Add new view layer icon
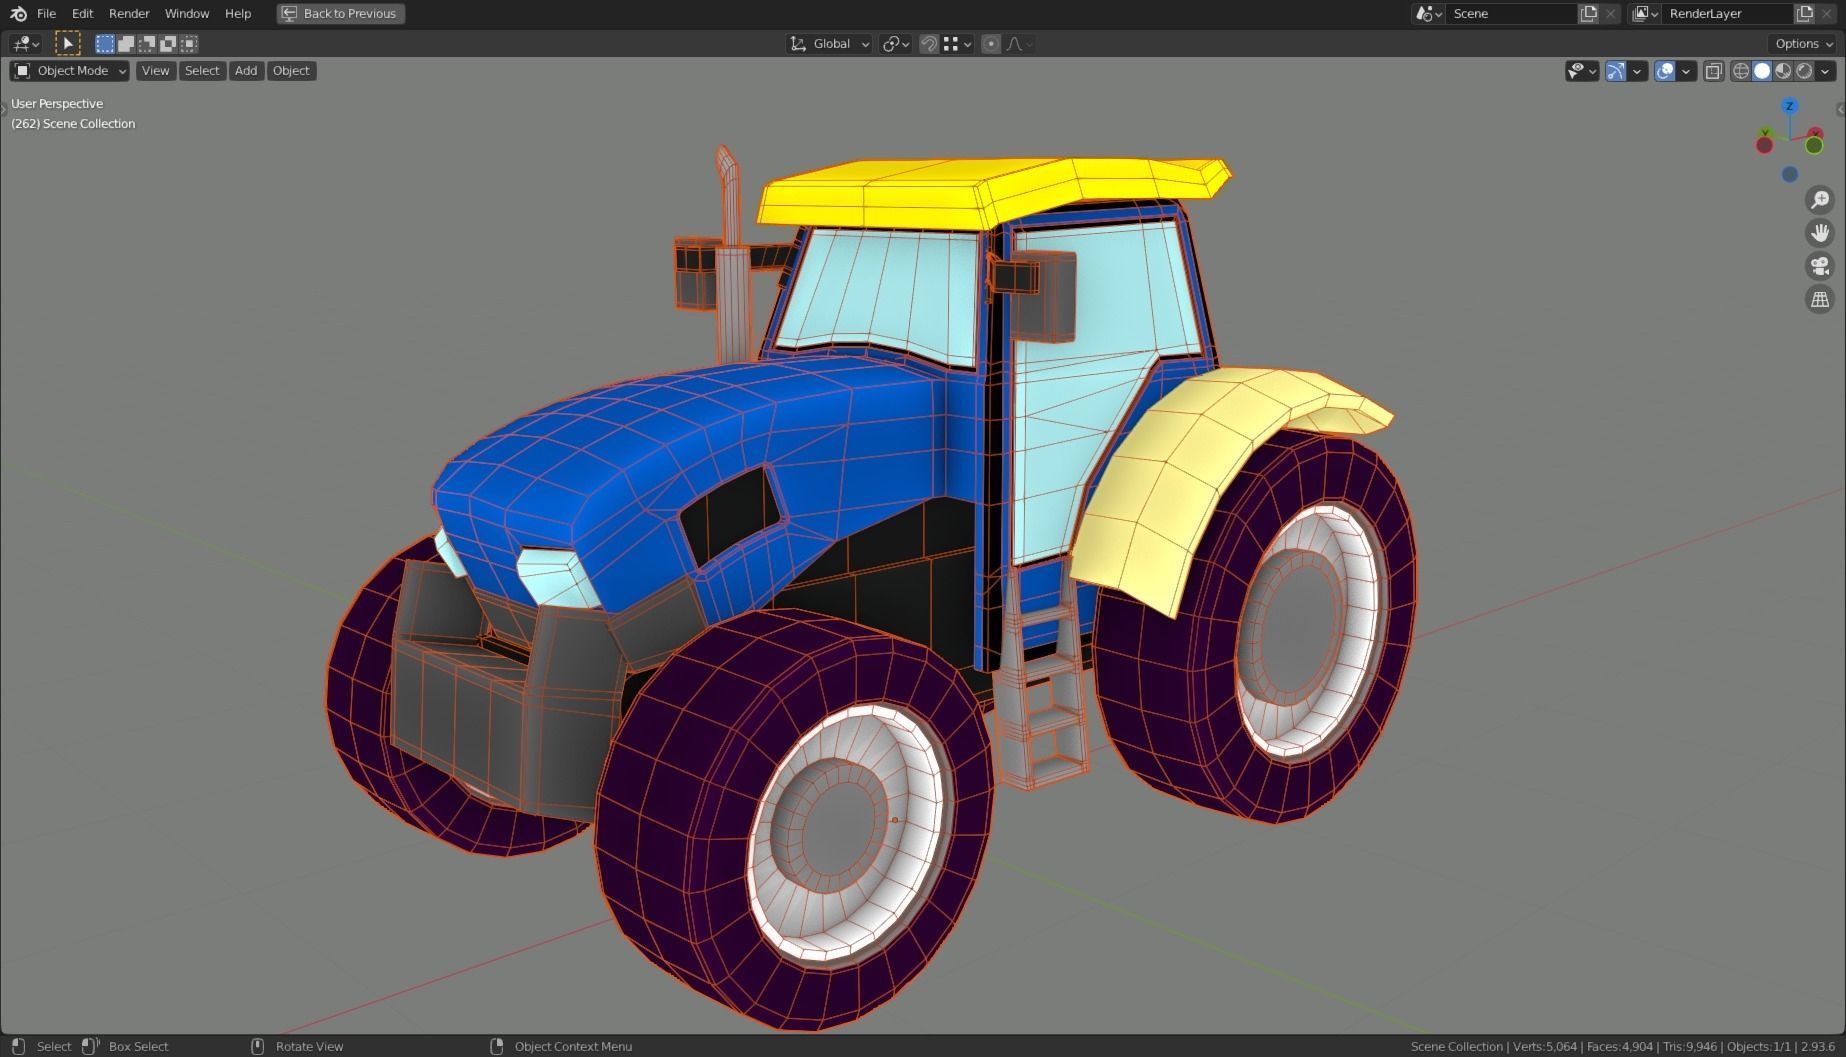This screenshot has width=1846, height=1057. [1805, 14]
